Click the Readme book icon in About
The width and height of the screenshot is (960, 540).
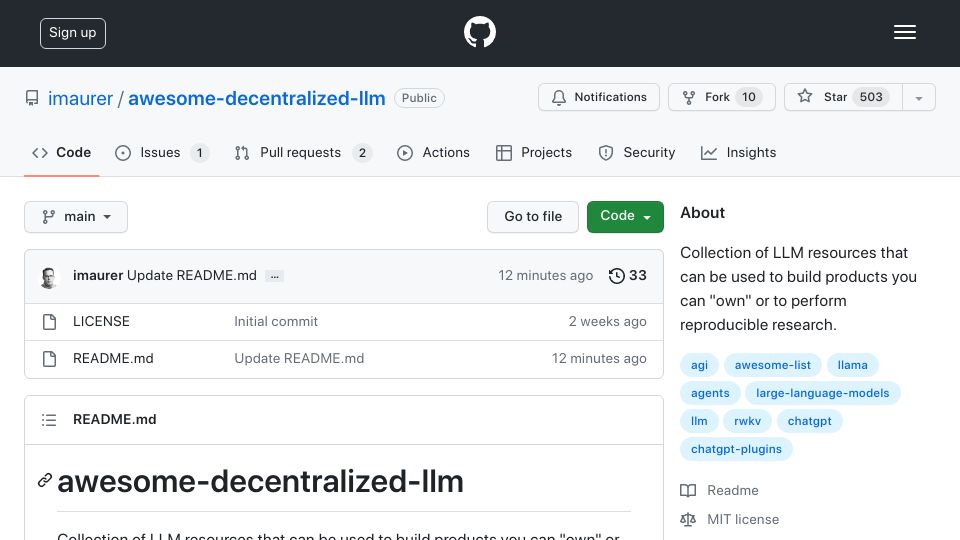pyautogui.click(x=688, y=490)
